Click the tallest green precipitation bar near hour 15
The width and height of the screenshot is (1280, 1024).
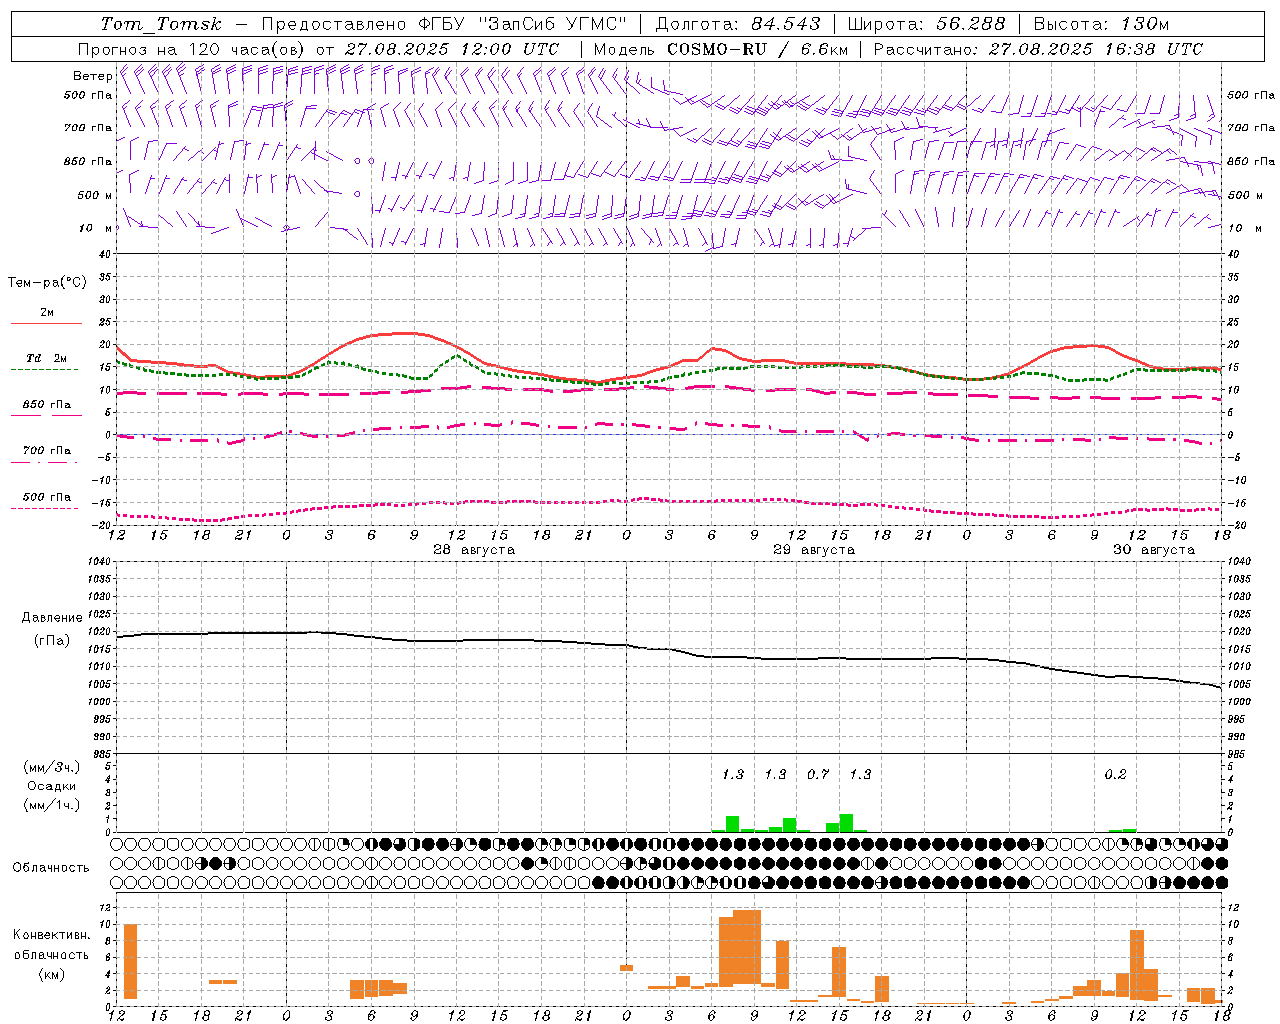[847, 823]
